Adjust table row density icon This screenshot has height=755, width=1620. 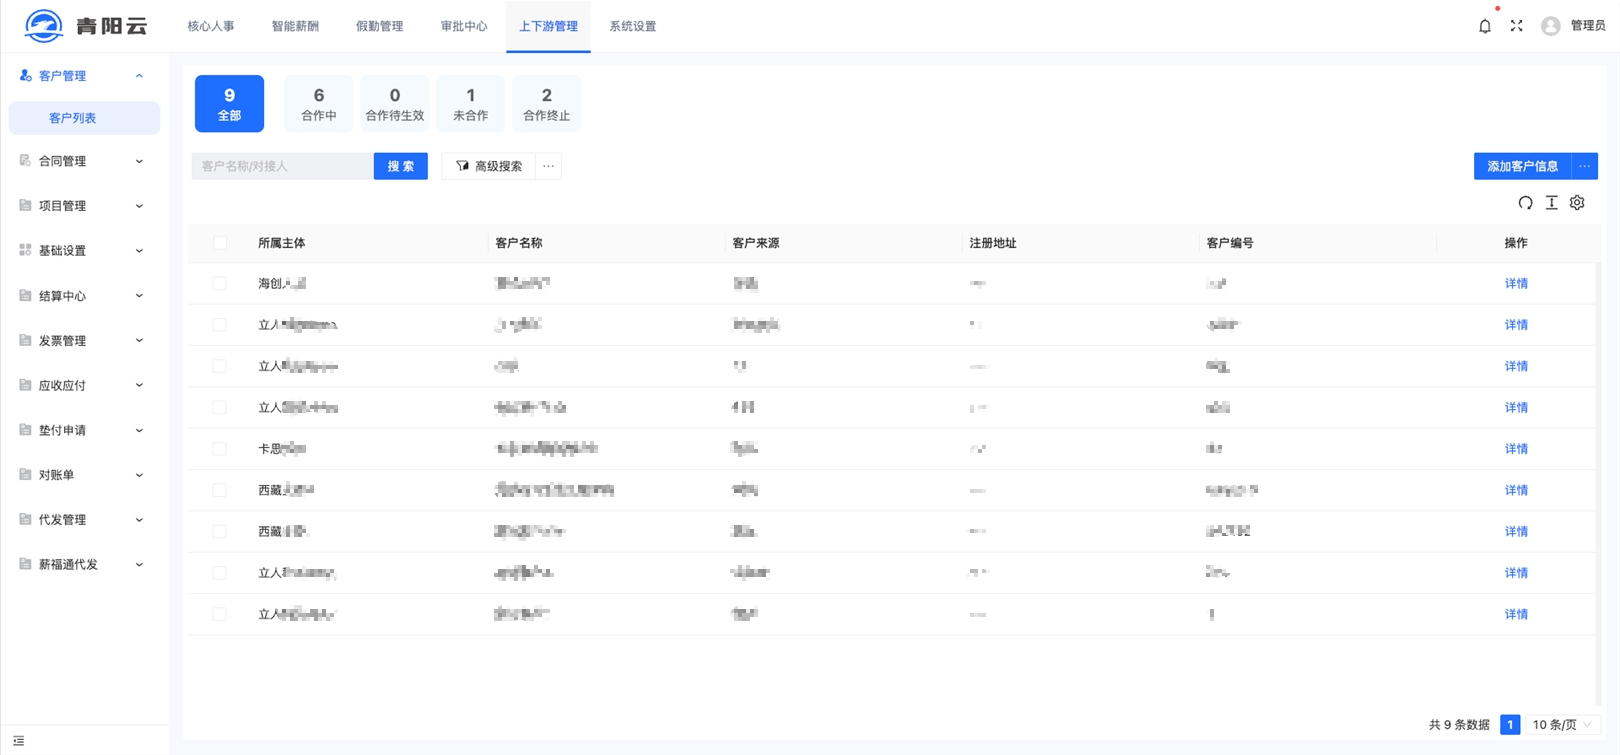pyautogui.click(x=1551, y=203)
